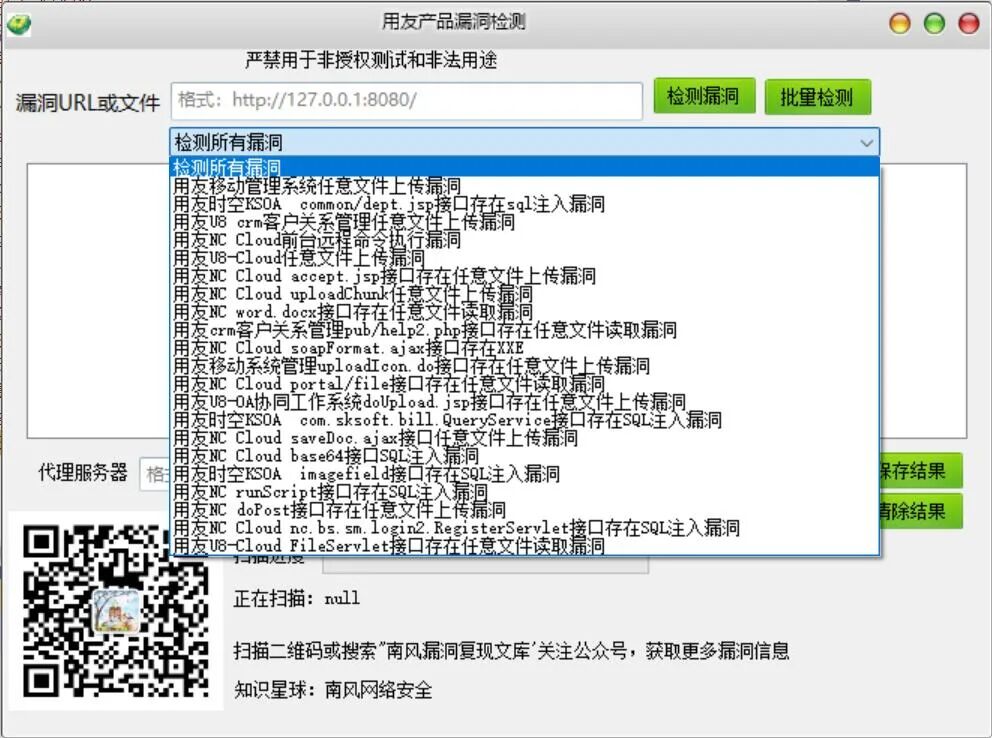
Task: Pick U8-OA doUpload.jsp upload option
Action: (x=524, y=402)
